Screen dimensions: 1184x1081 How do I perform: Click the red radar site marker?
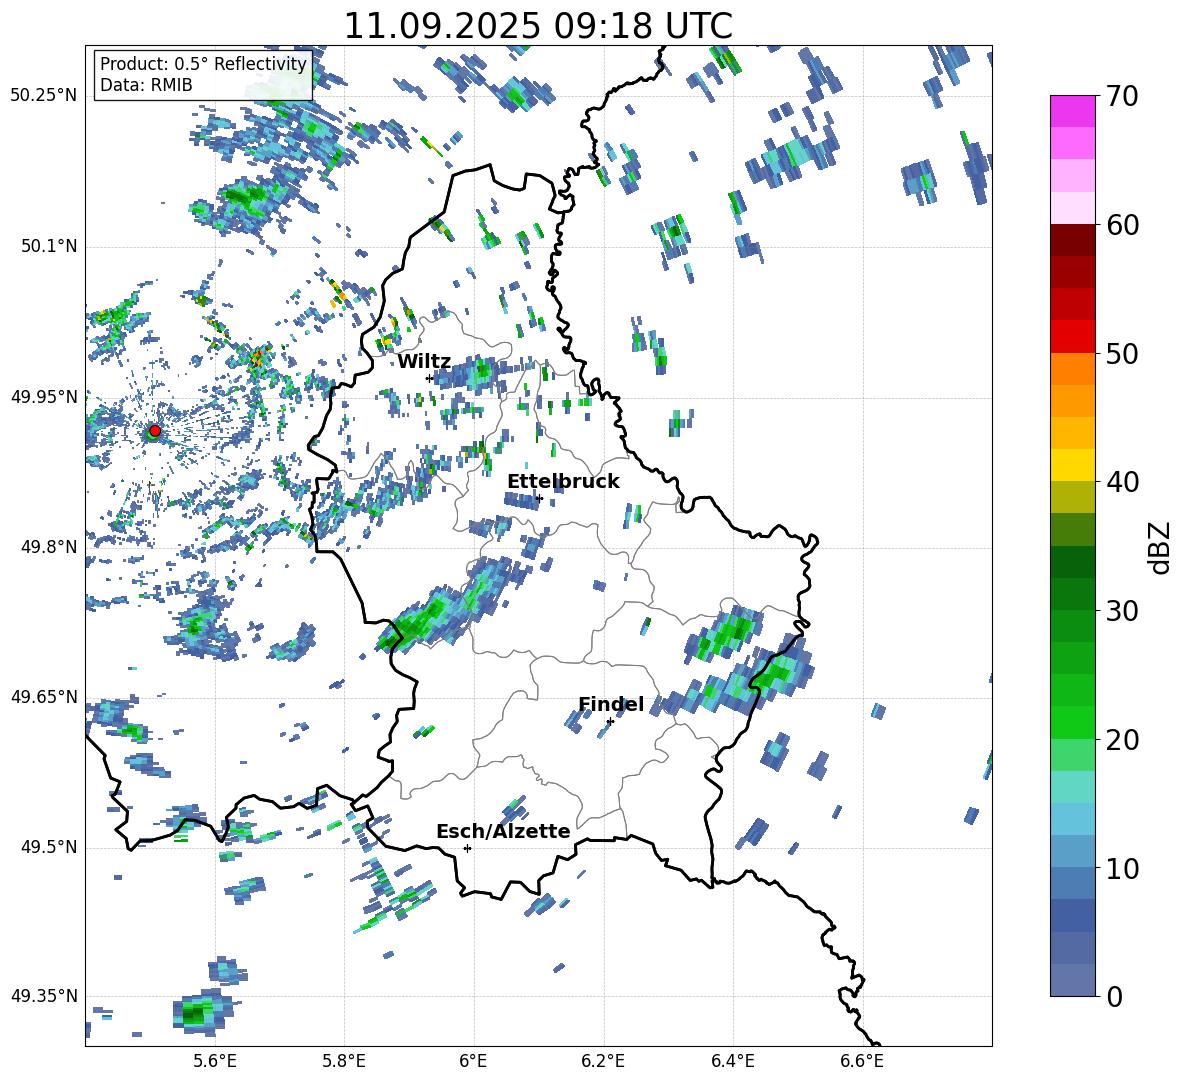point(154,431)
